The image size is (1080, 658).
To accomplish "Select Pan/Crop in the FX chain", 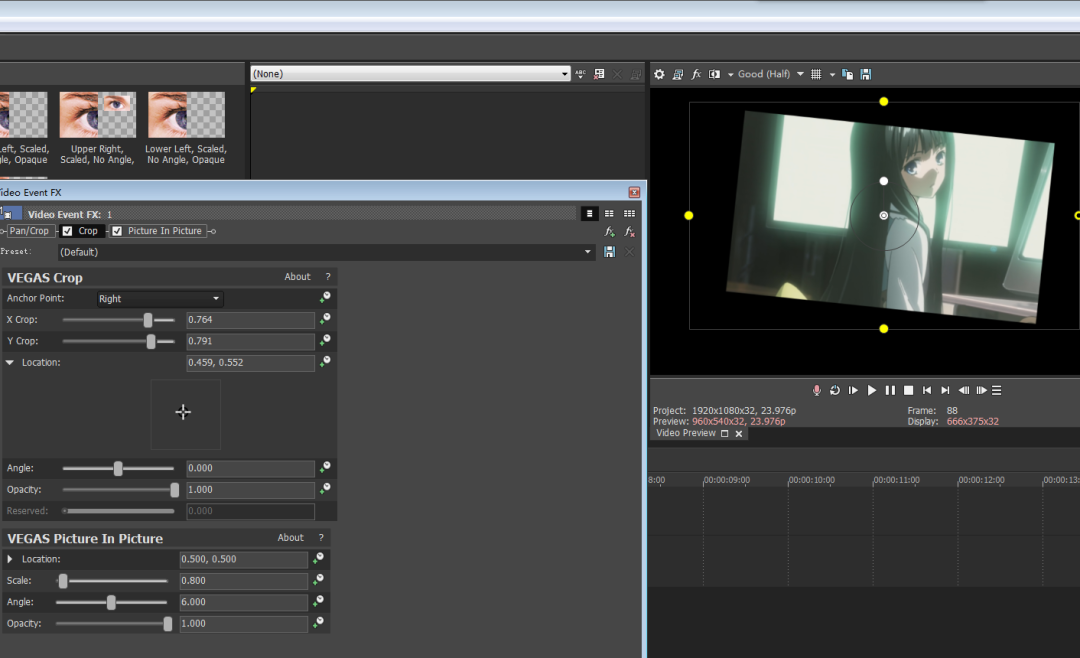I will click(29, 231).
